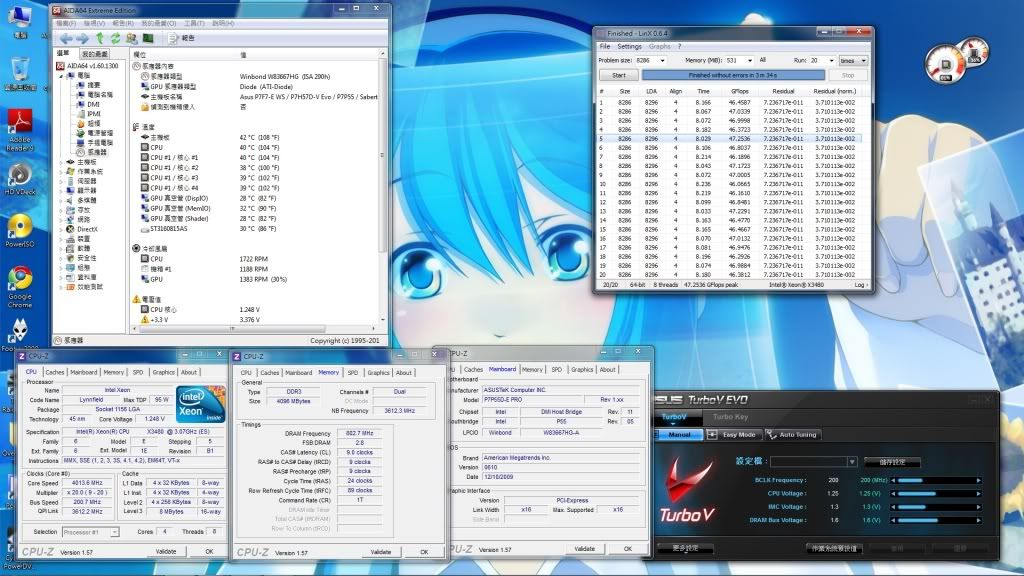Click TurboV save profile button
1024x576 pixels.
(892, 462)
